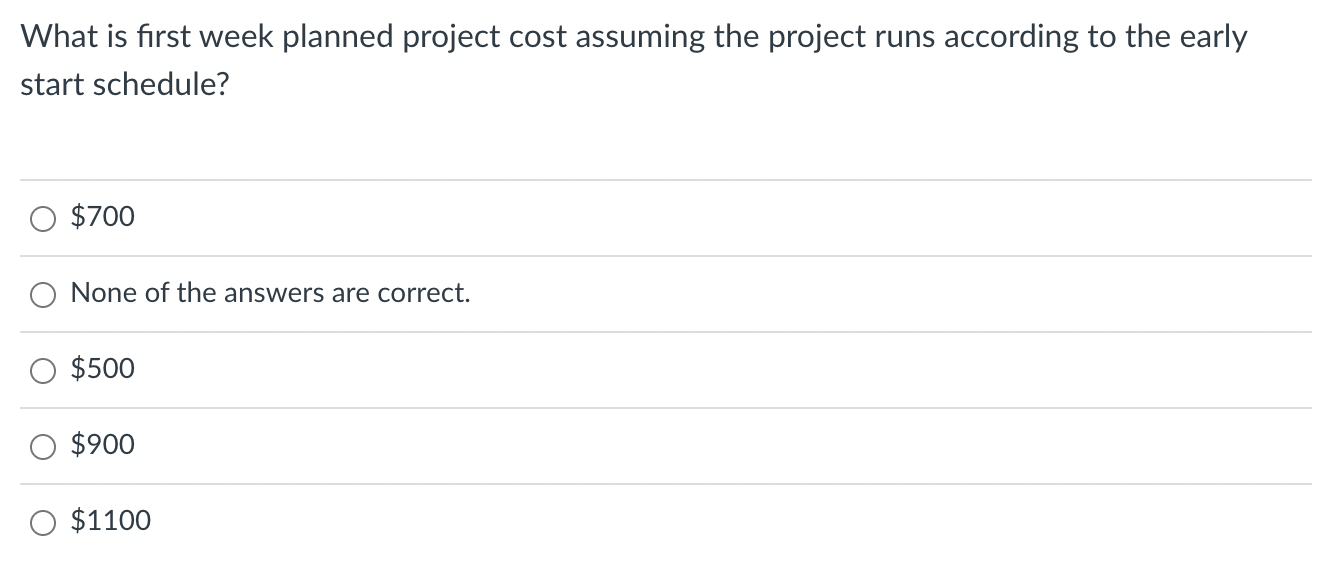The height and width of the screenshot is (568, 1326).
Task: Select the $700 radio button
Action: 42,218
